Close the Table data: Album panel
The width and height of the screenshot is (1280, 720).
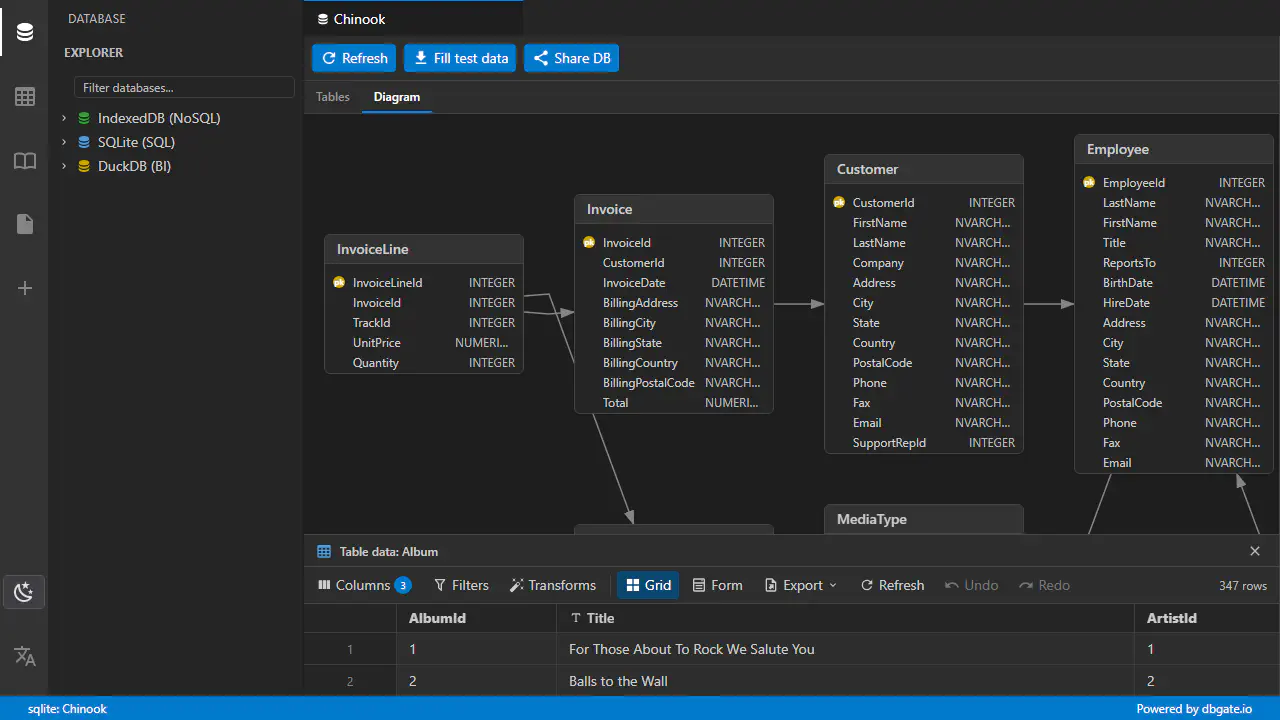1255,551
